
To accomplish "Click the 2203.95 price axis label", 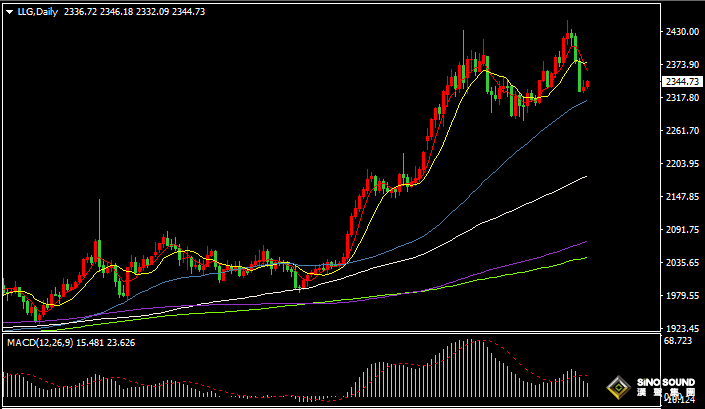I will click(681, 164).
